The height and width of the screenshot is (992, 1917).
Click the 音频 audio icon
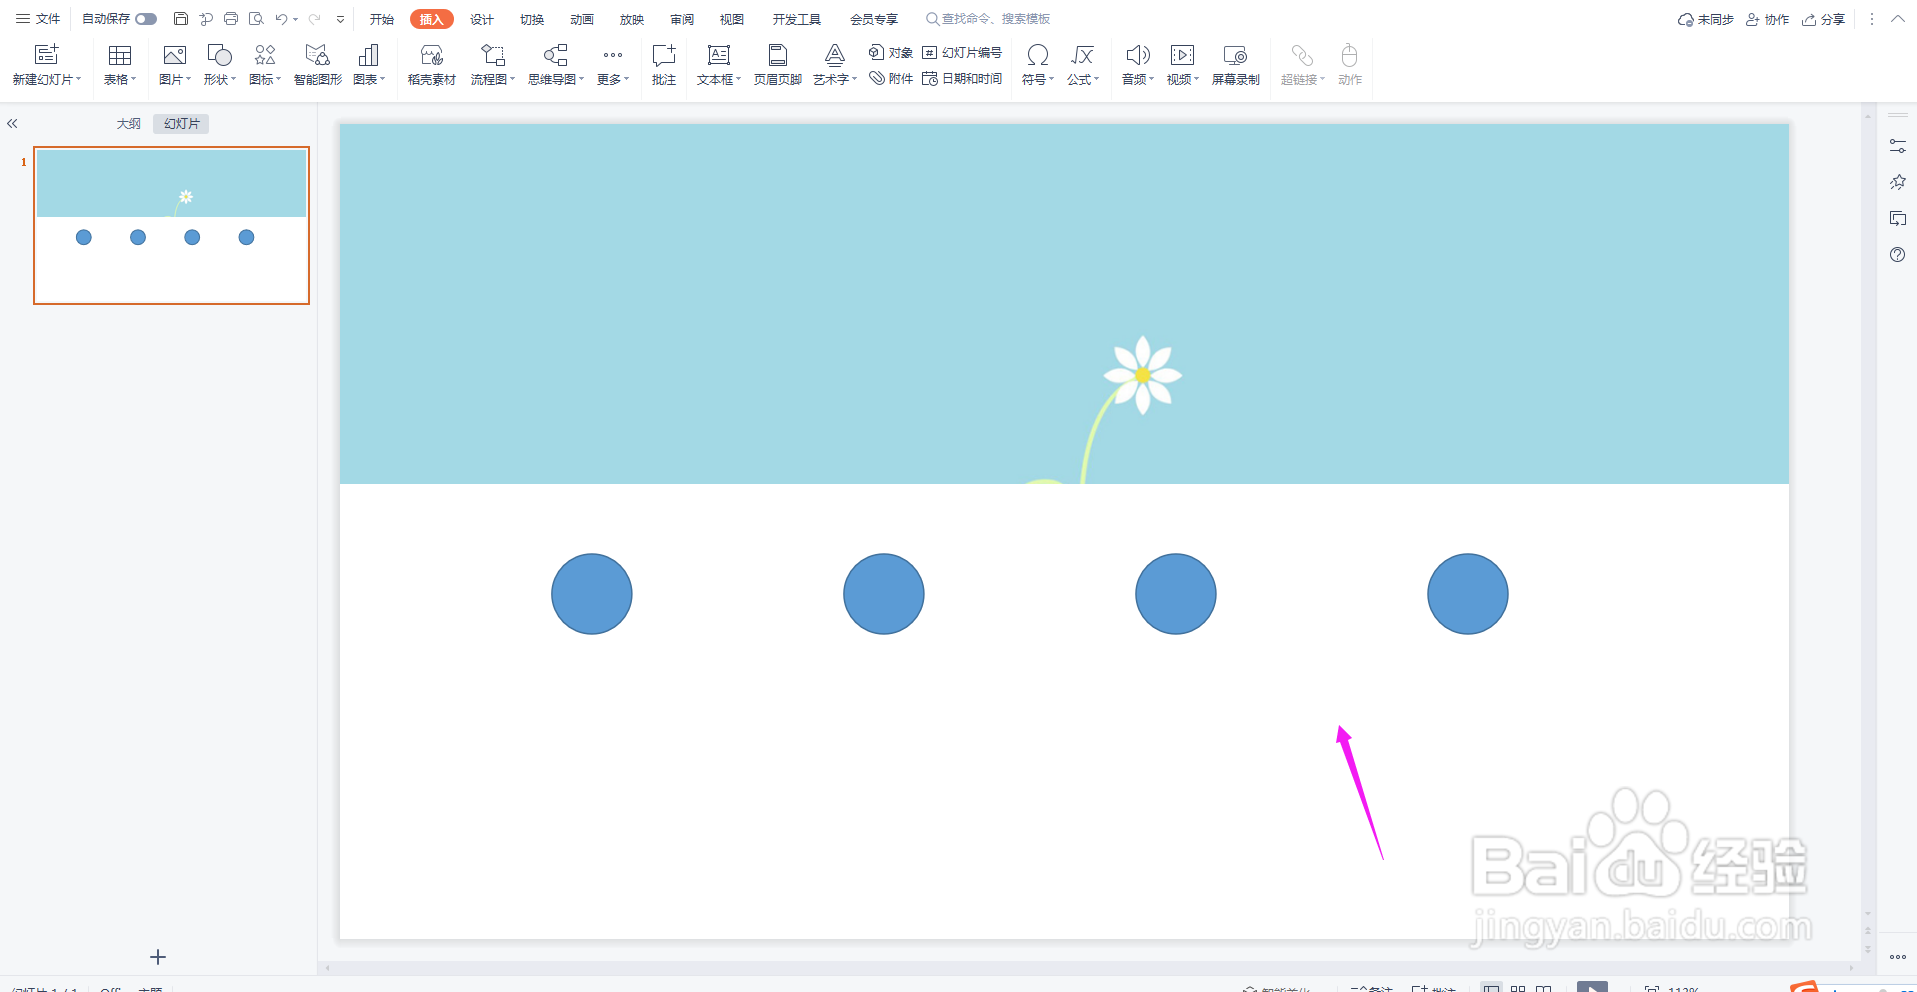click(x=1138, y=55)
